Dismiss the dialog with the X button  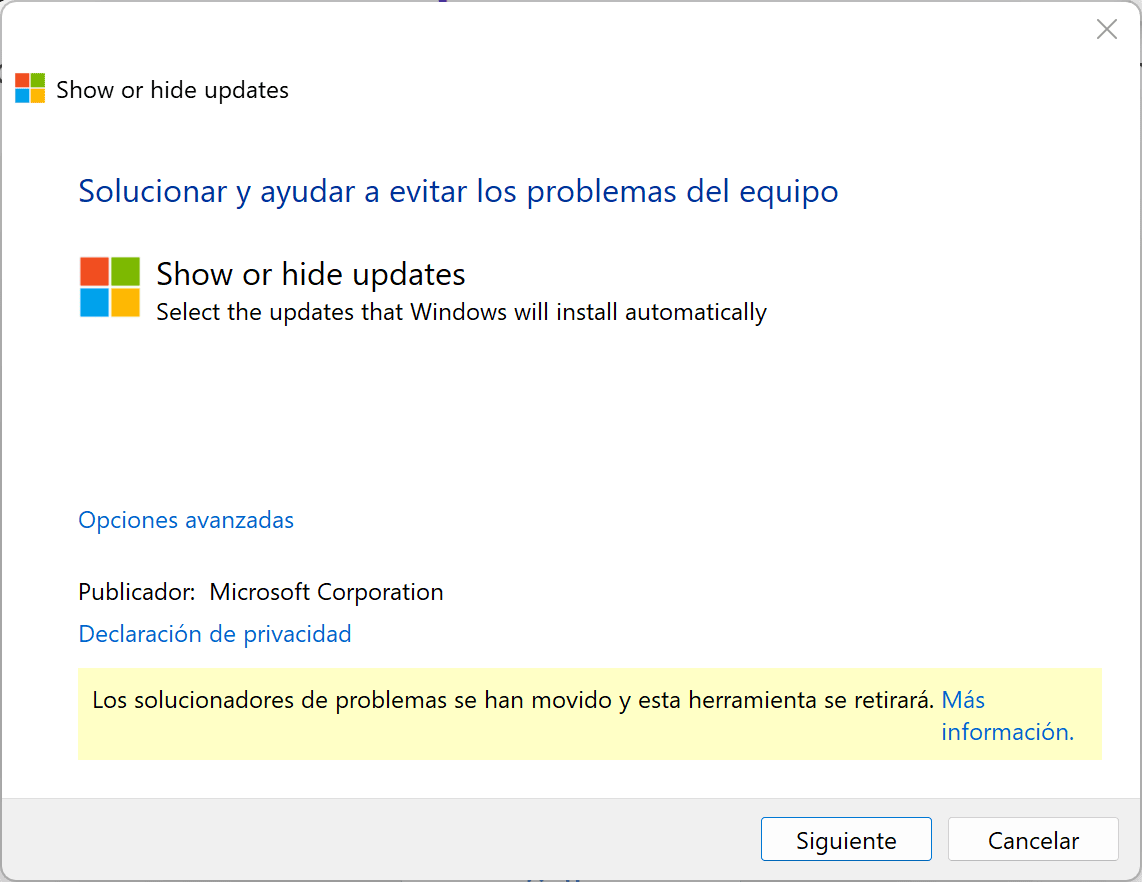pos(1106,29)
